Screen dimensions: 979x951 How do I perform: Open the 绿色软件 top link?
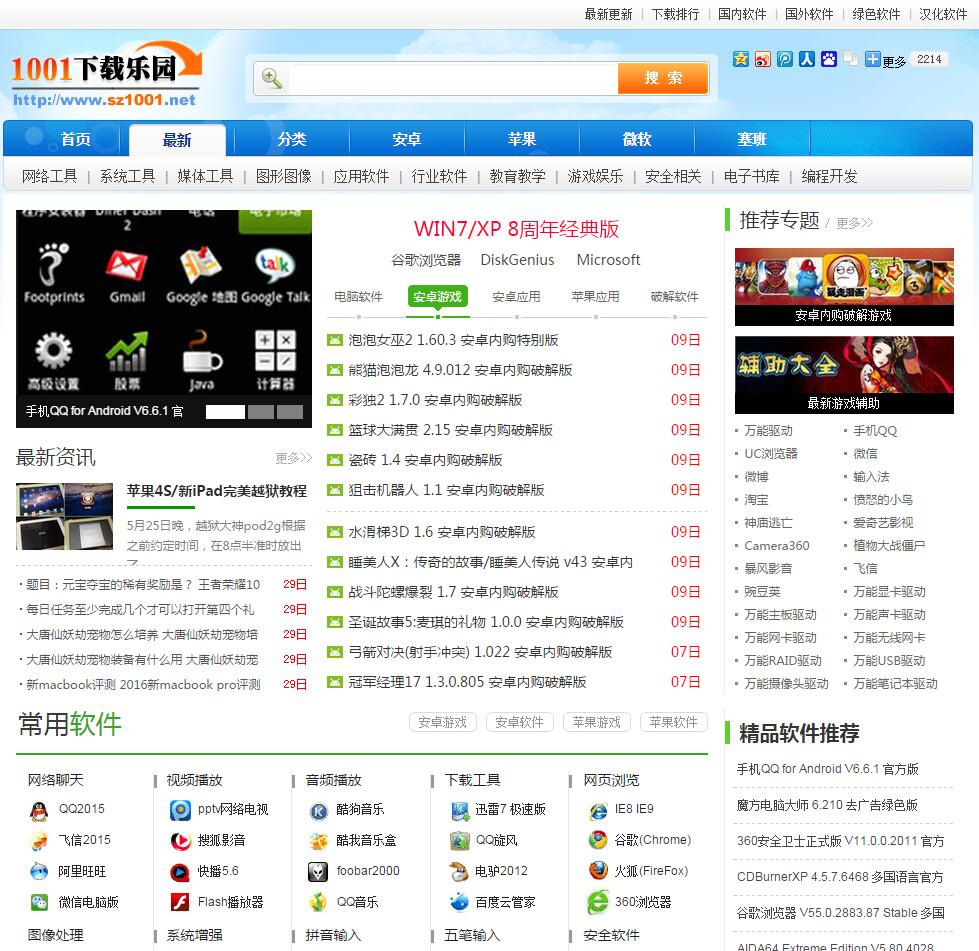coord(876,14)
